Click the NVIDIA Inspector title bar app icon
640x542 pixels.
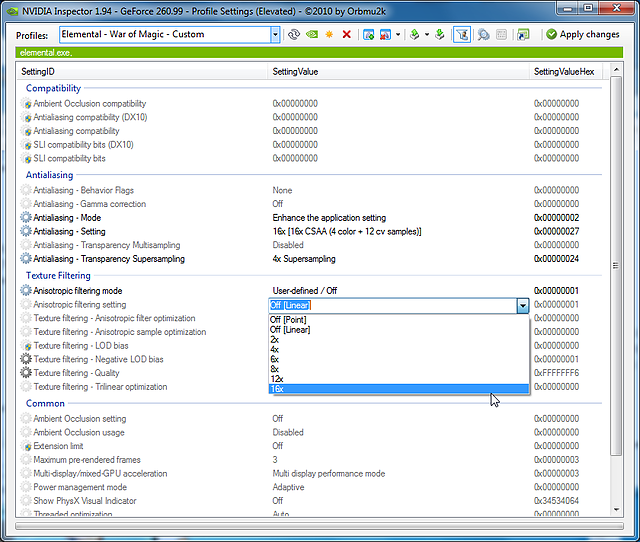click(12, 11)
